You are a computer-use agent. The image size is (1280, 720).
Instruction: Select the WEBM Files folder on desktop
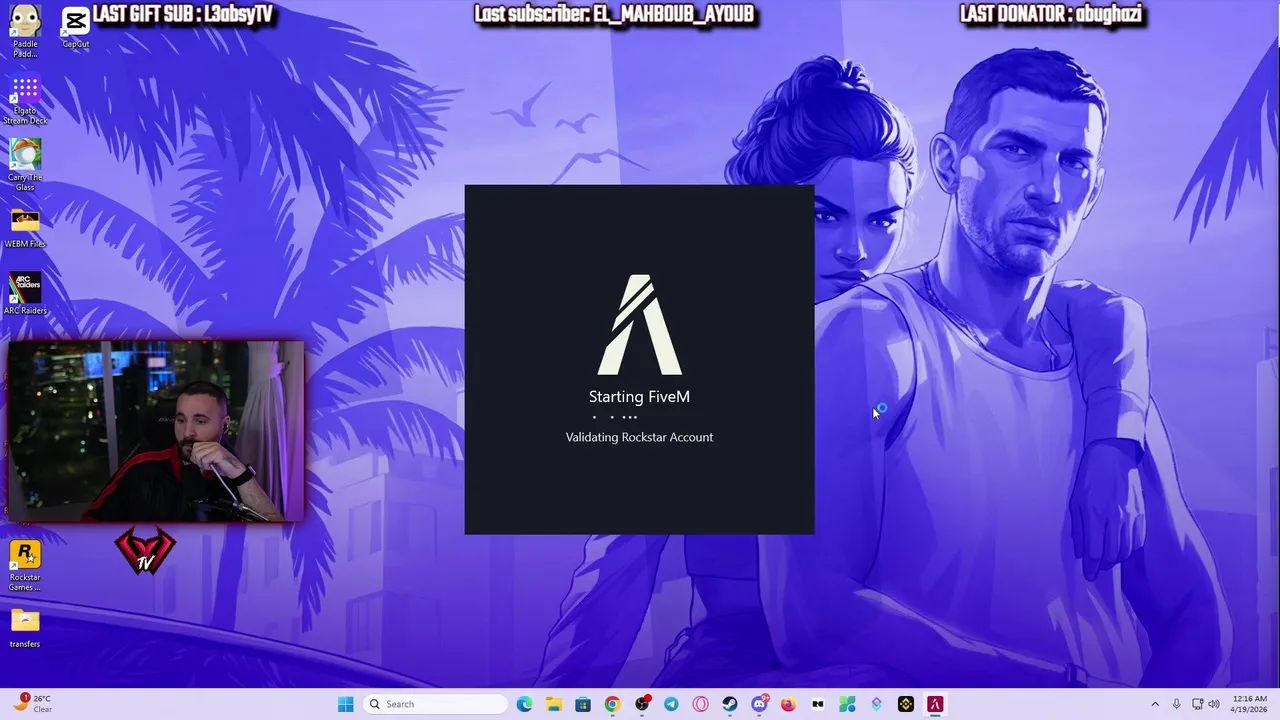[25, 229]
